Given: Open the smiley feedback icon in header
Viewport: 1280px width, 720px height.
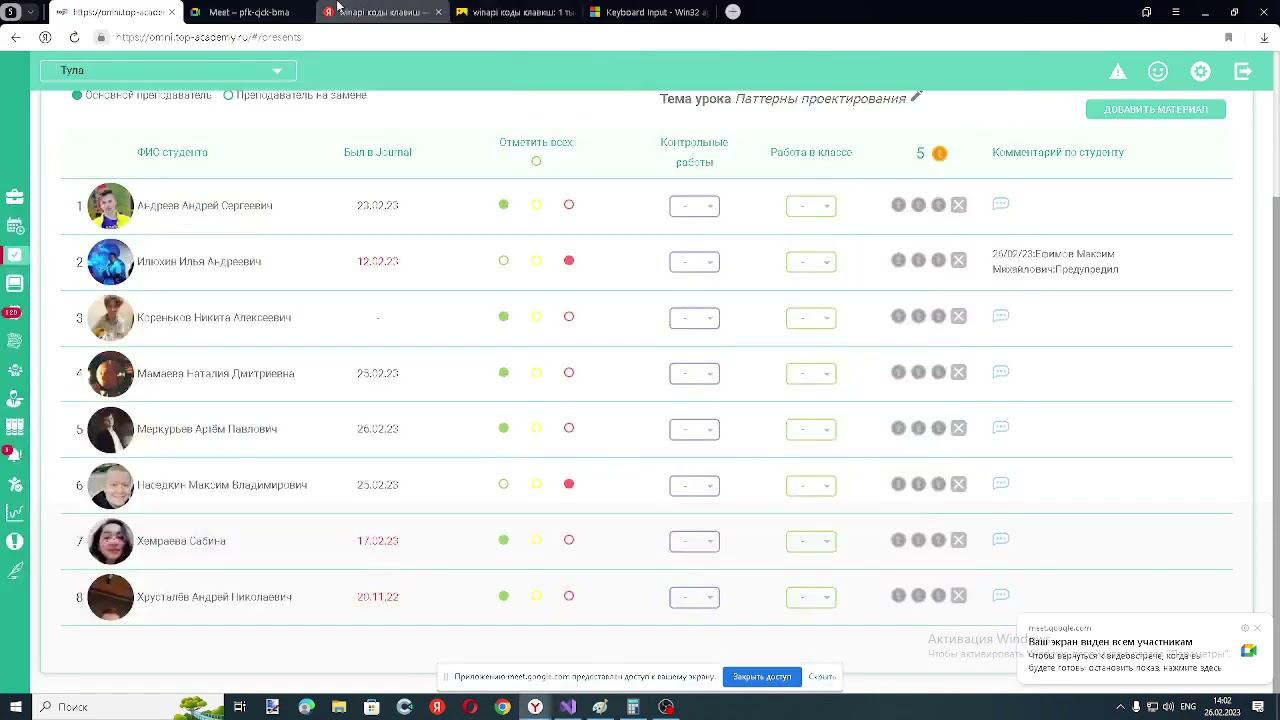Looking at the screenshot, I should point(1158,71).
